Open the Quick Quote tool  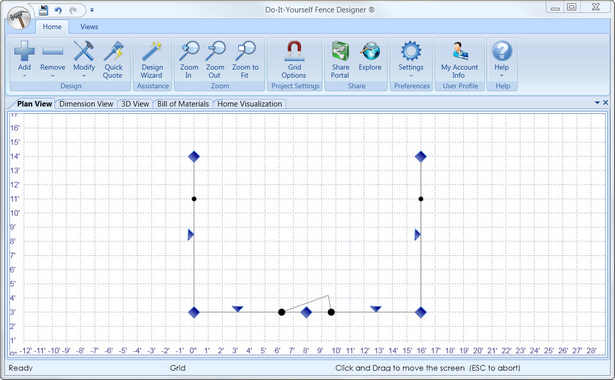(x=113, y=60)
